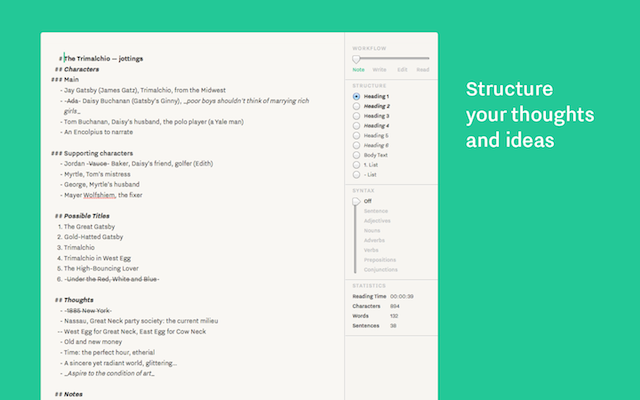Click the Reading Time statistic 00:00:39
Screen dimensions: 640x400
coord(402,296)
